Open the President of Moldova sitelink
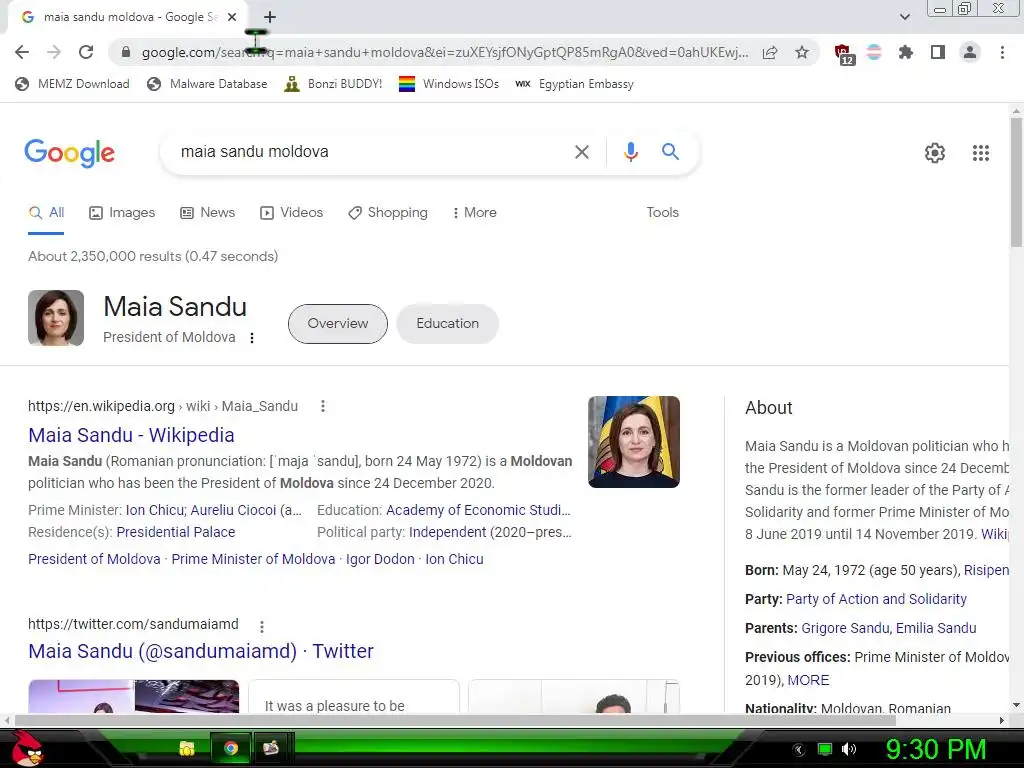This screenshot has width=1024, height=768. (94, 560)
